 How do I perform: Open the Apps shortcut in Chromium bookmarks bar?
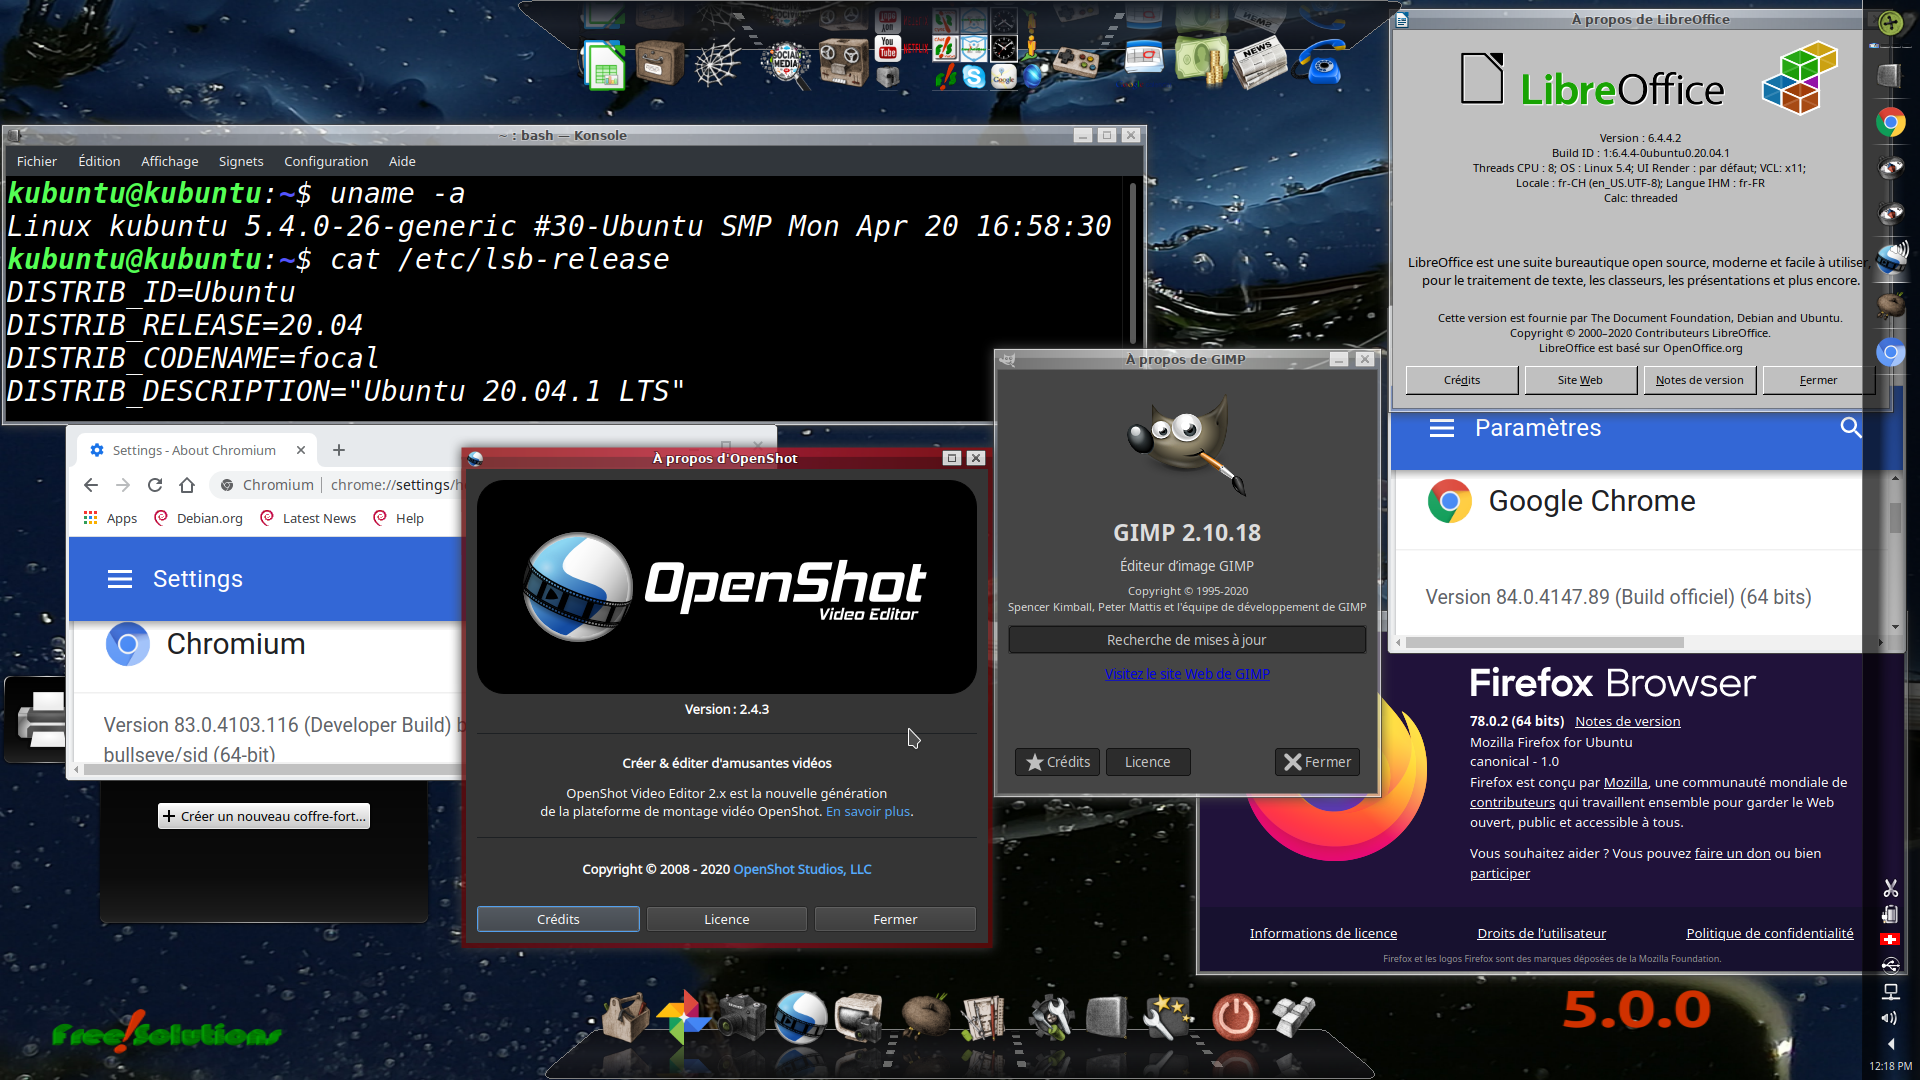(110, 518)
